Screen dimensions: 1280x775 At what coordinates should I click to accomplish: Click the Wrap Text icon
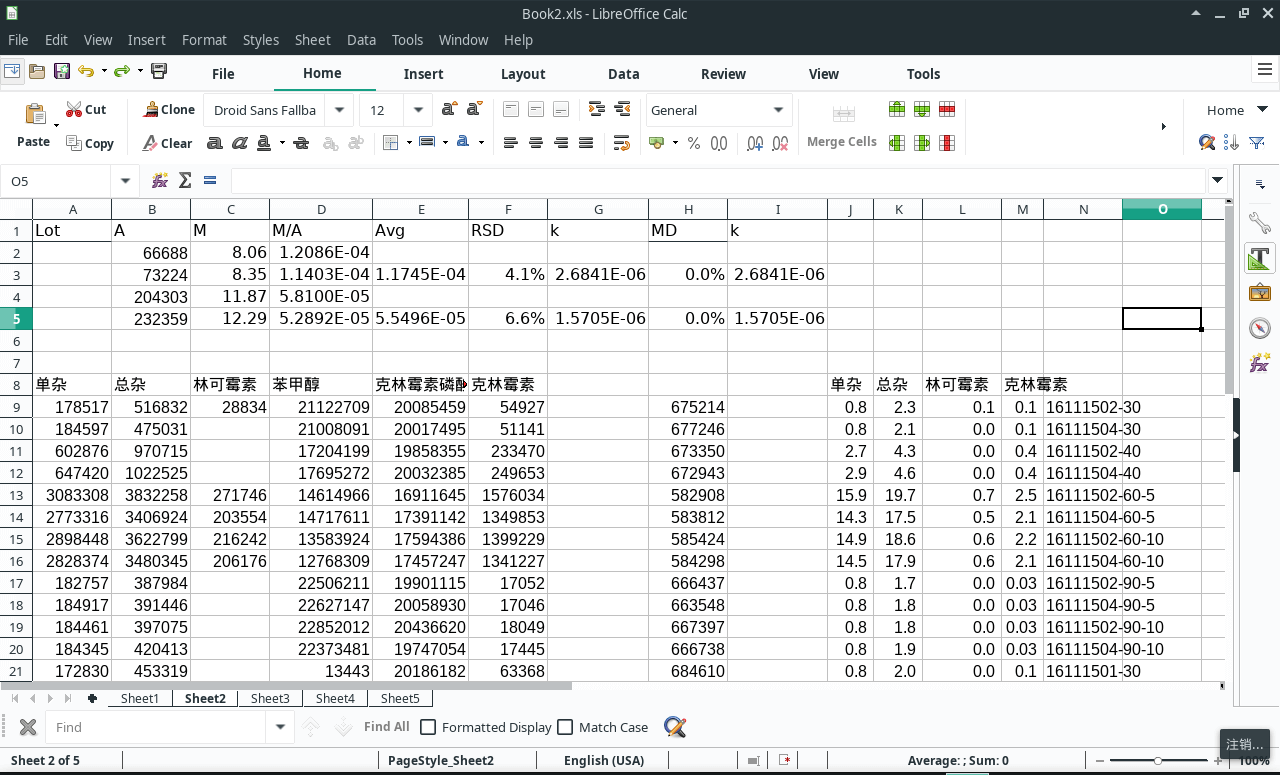tap(621, 143)
